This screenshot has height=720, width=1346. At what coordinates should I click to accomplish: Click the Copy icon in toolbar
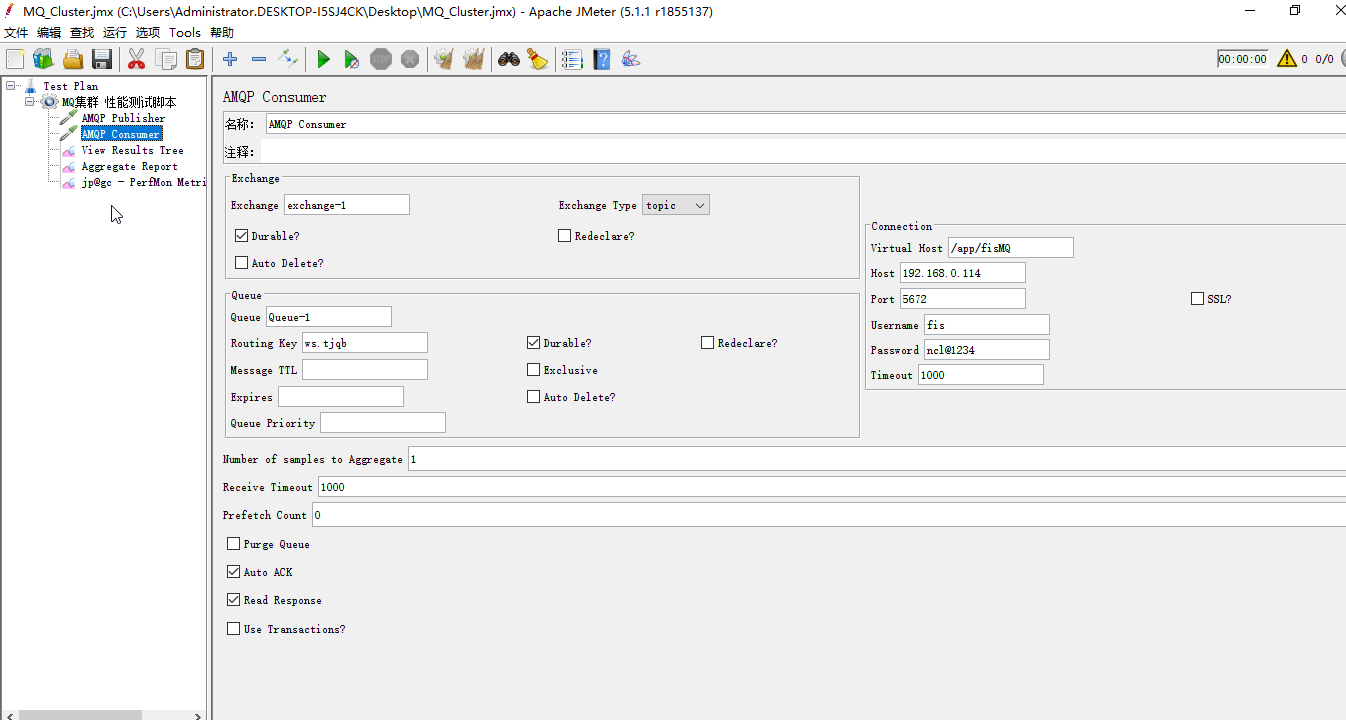point(166,59)
